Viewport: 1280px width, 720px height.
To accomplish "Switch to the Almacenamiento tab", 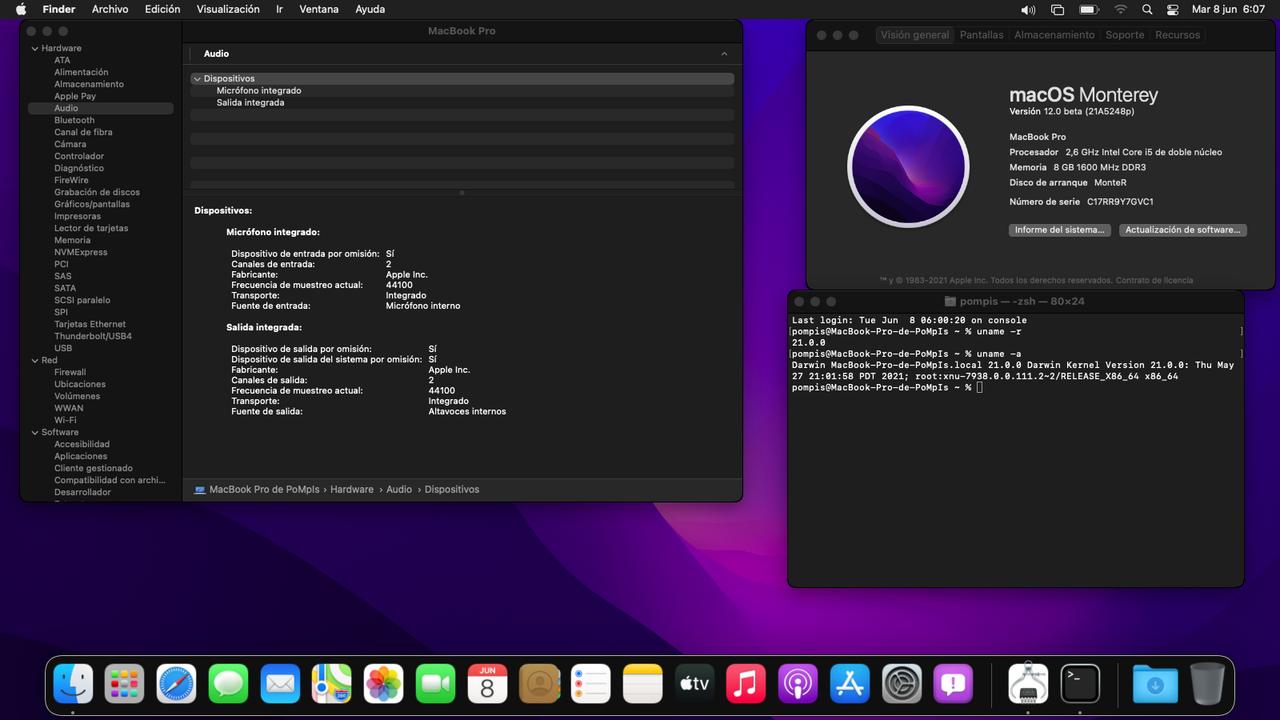I will click(x=1054, y=35).
